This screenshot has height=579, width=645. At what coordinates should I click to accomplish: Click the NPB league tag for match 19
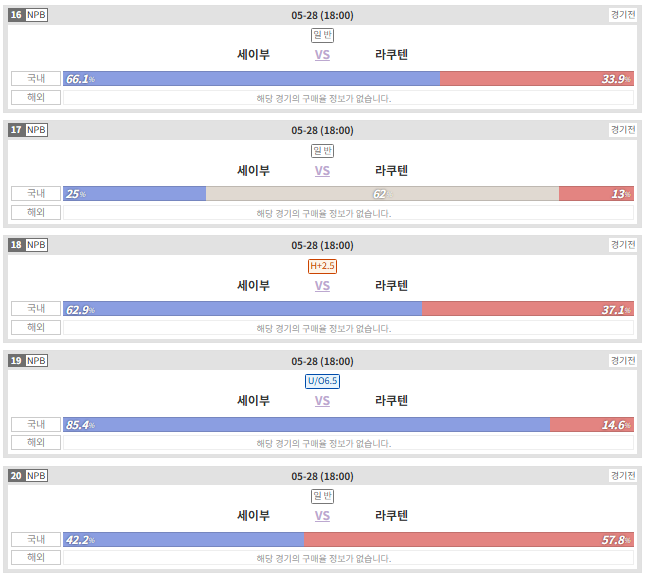pos(36,361)
